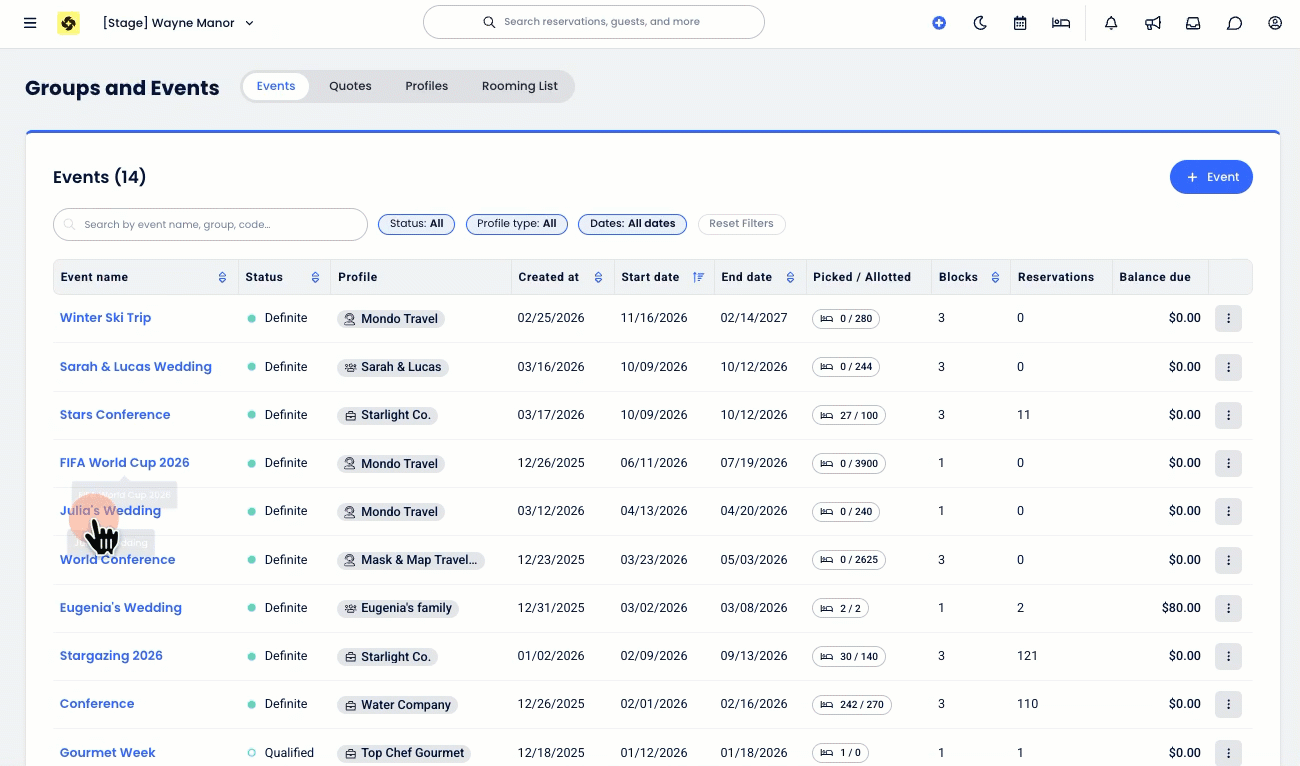The width and height of the screenshot is (1300, 766).
Task: Open the calendar icon in header
Action: (x=1020, y=23)
